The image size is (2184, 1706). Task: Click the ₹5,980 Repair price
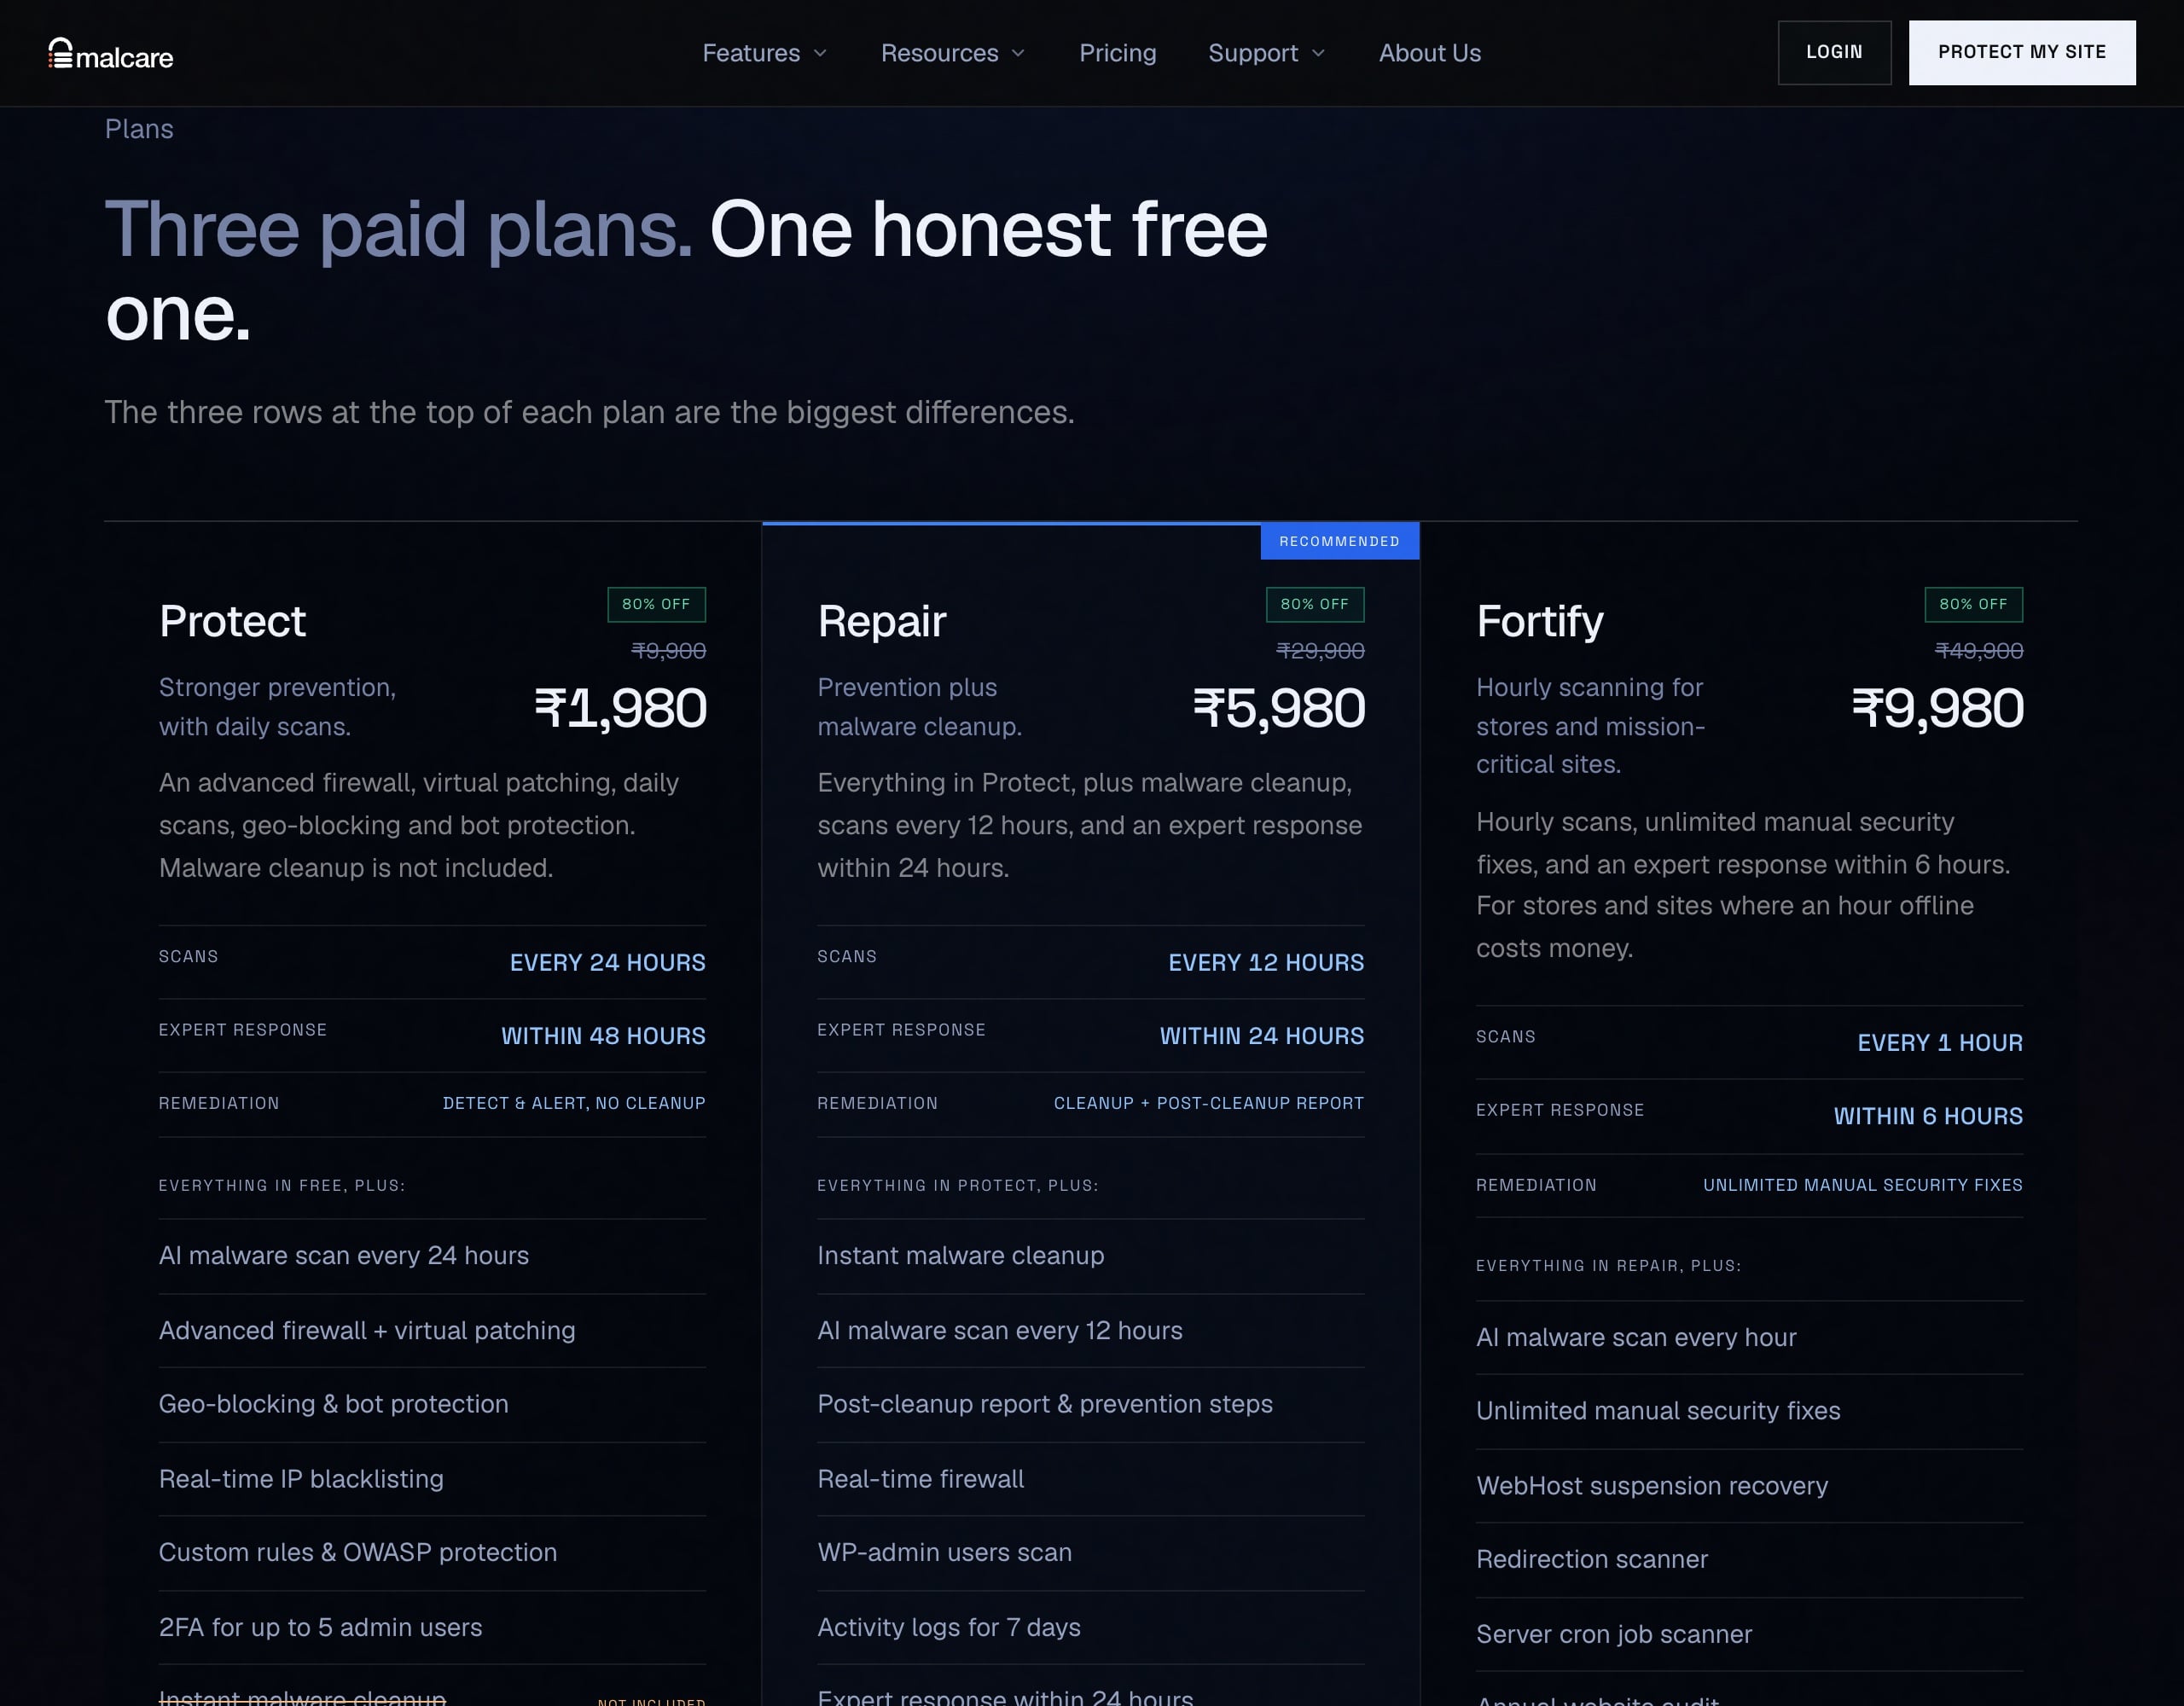click(1279, 708)
